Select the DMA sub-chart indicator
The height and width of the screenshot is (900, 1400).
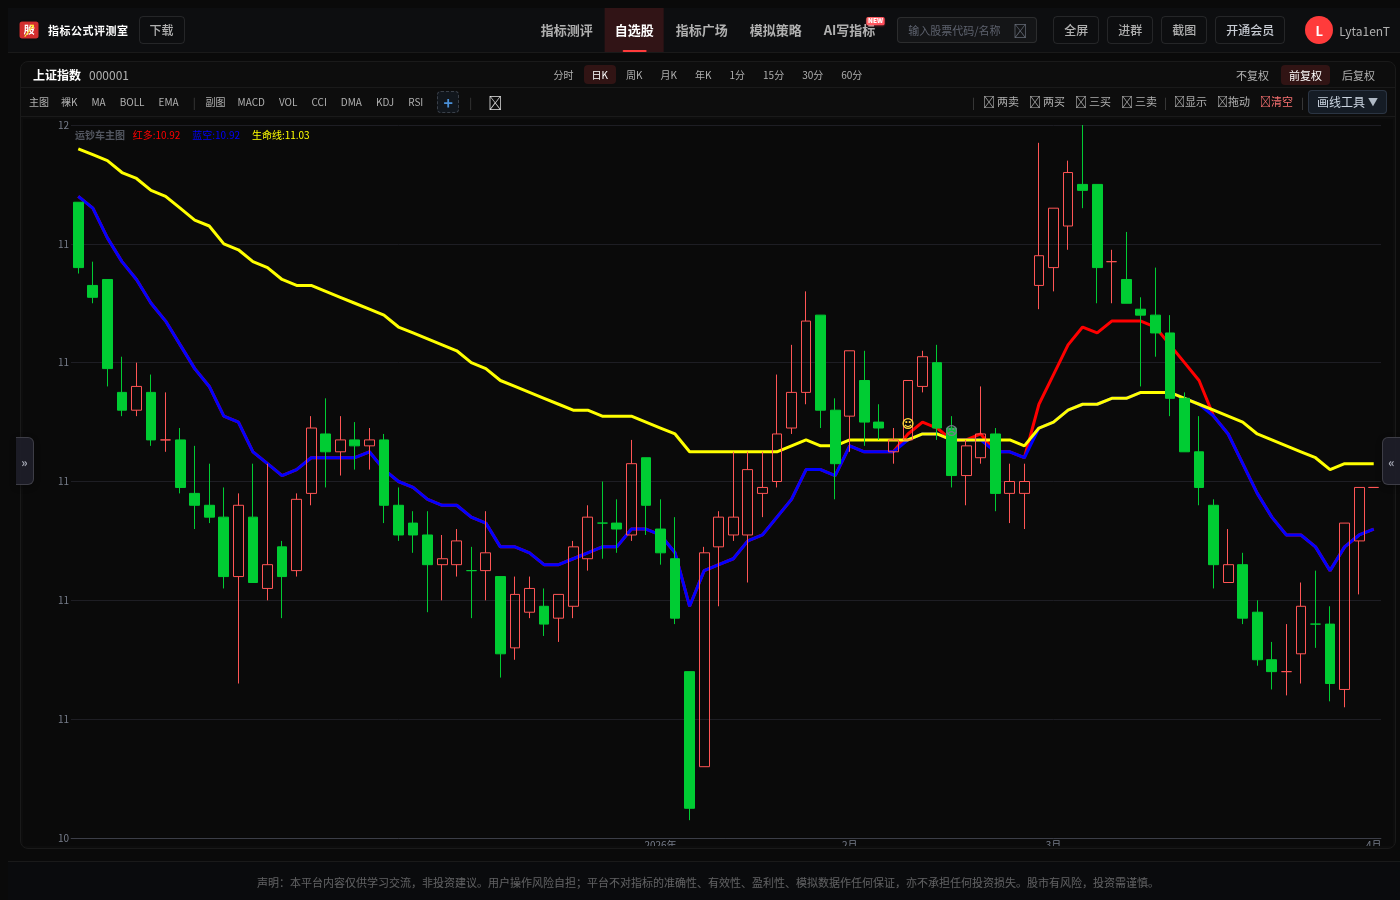pyautogui.click(x=351, y=103)
